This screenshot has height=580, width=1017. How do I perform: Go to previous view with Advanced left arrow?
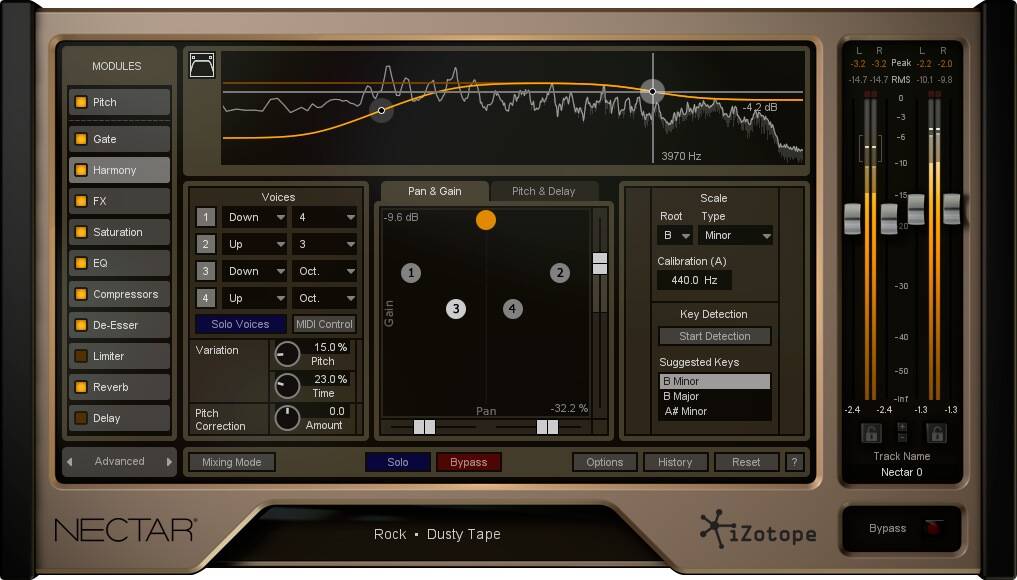coord(70,462)
